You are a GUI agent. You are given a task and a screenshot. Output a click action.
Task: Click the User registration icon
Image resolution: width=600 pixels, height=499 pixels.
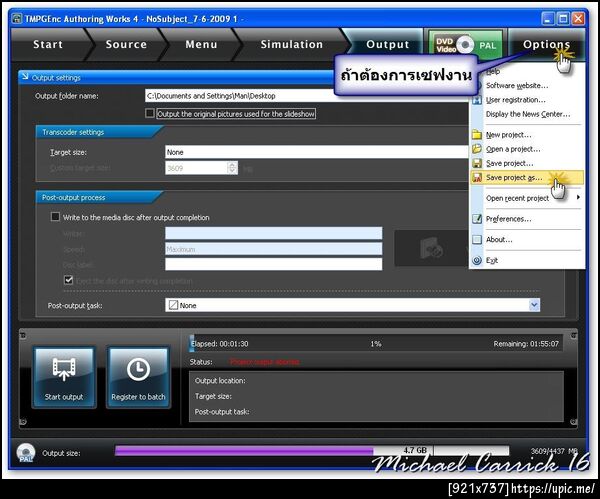(477, 100)
